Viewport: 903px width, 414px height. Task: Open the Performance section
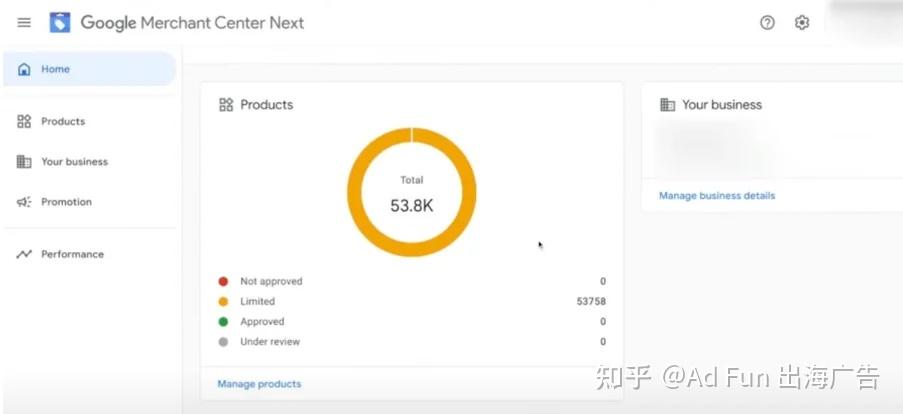tap(72, 254)
